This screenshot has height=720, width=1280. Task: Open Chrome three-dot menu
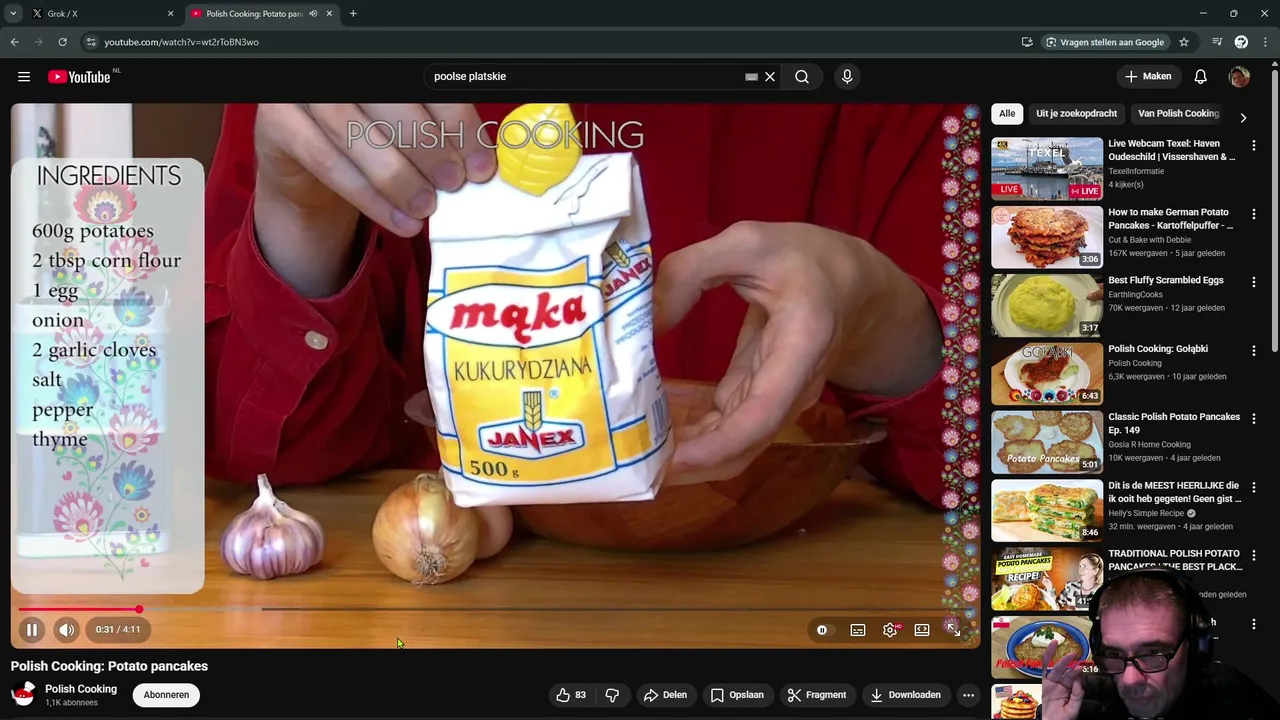point(1265,42)
